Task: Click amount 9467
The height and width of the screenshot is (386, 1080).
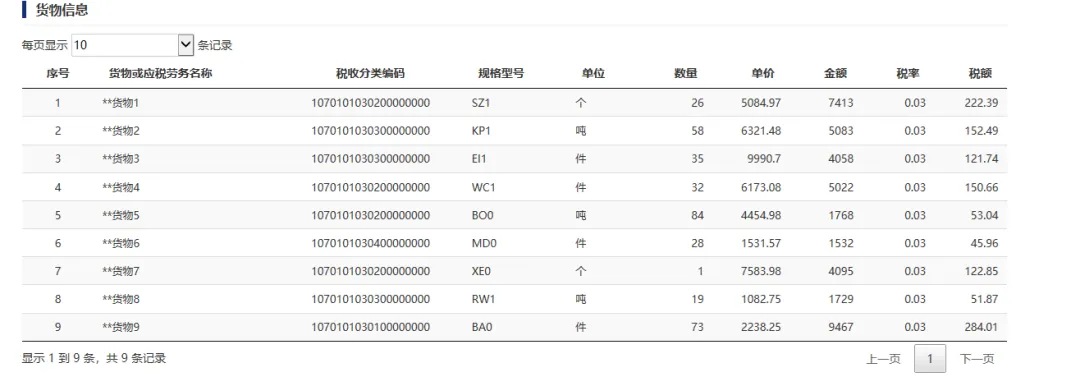Action: click(841, 327)
